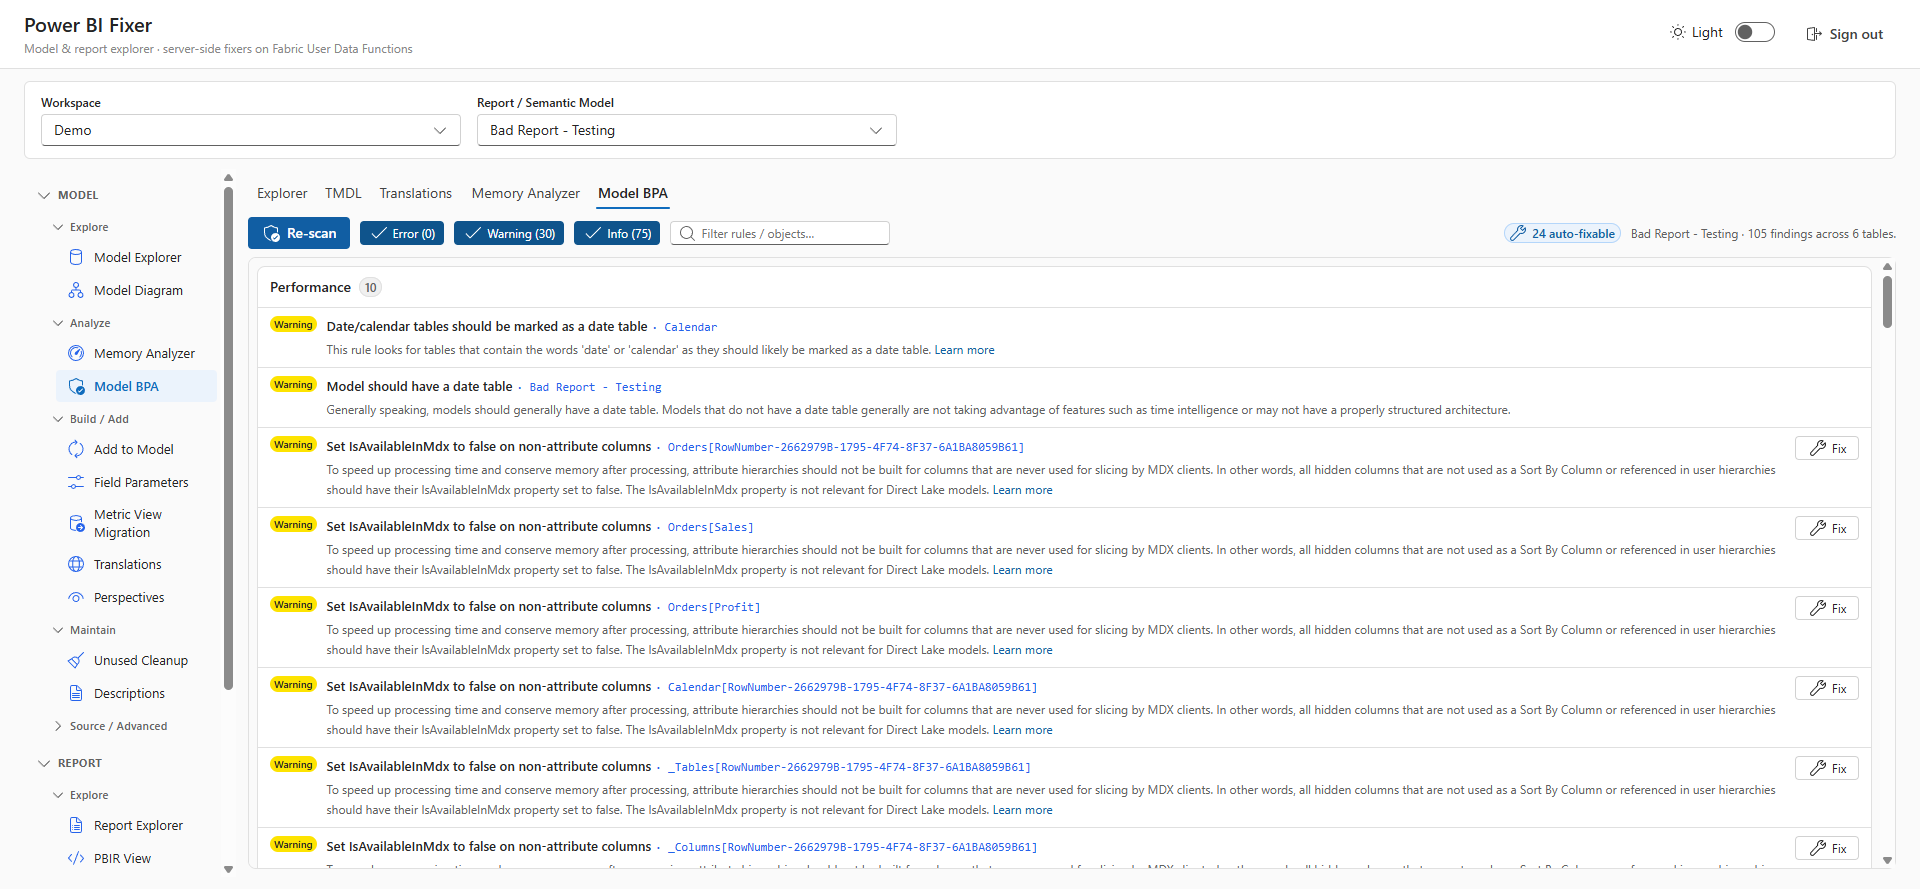Open the Bad Report - Testing object link

(595, 388)
